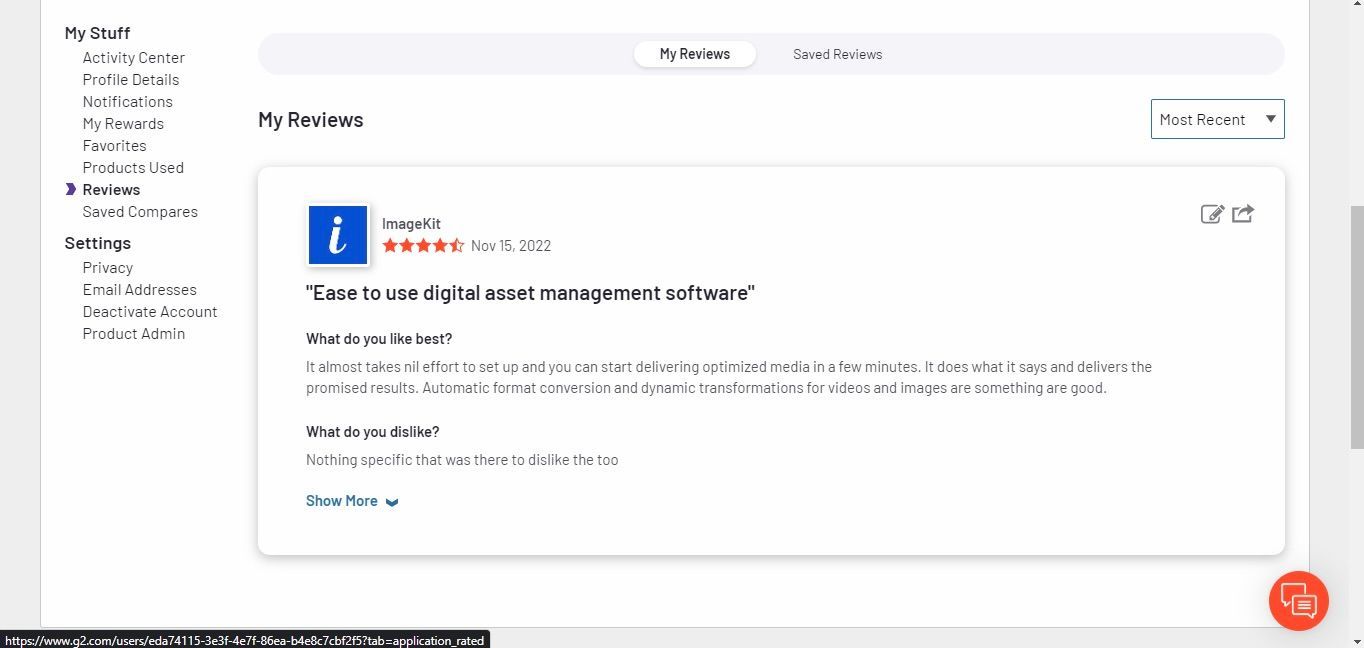This screenshot has width=1364, height=648.
Task: Go to Notifications page
Action: [128, 101]
